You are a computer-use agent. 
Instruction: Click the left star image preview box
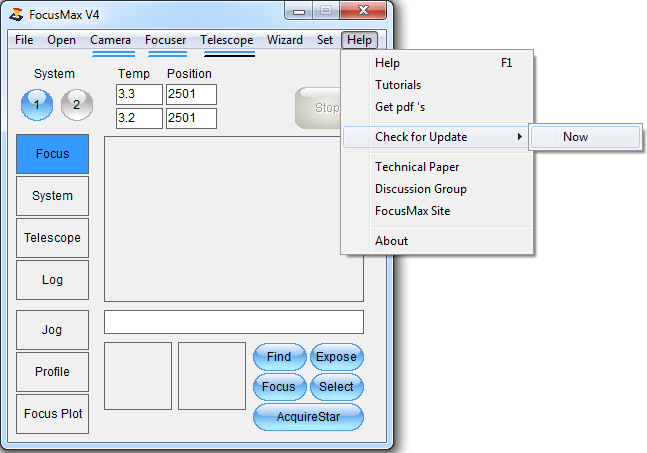coord(138,376)
